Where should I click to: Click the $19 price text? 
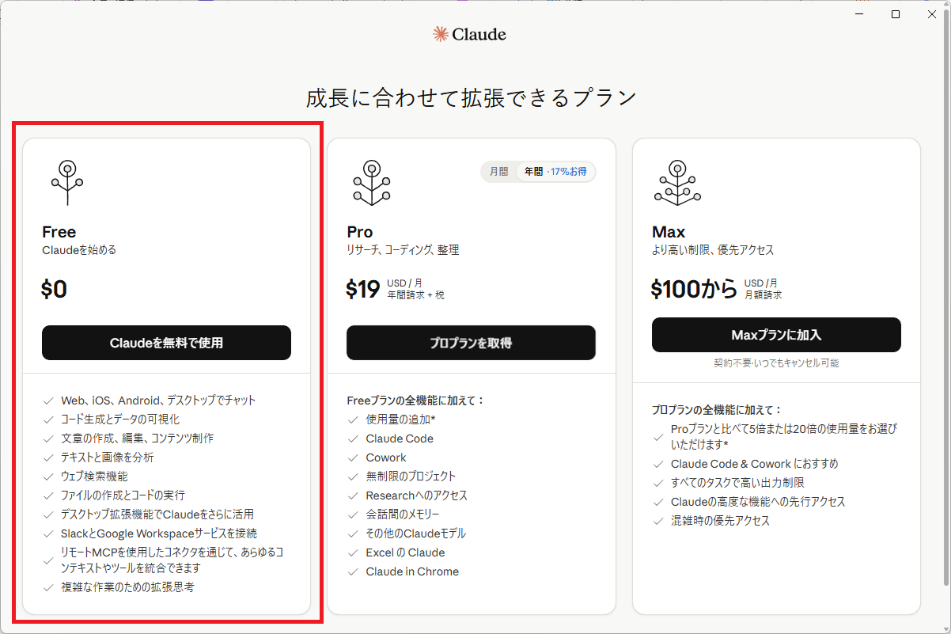[363, 289]
